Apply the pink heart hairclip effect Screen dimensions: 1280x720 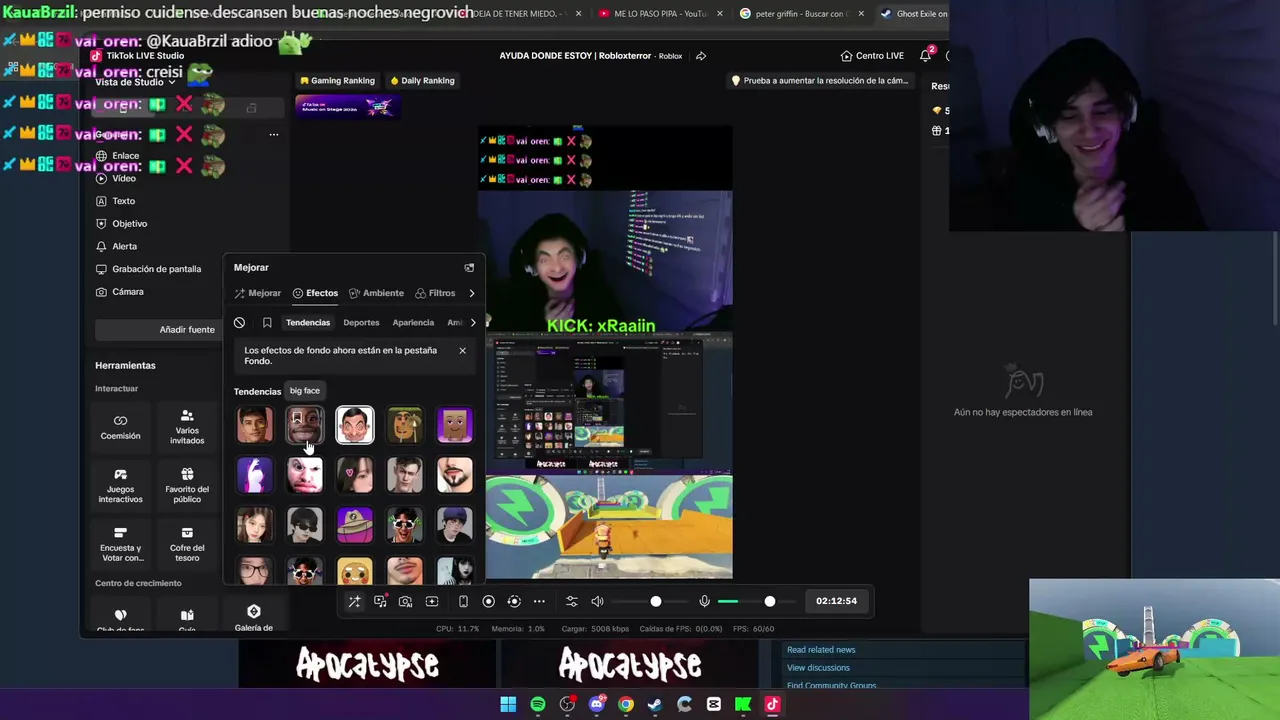355,475
